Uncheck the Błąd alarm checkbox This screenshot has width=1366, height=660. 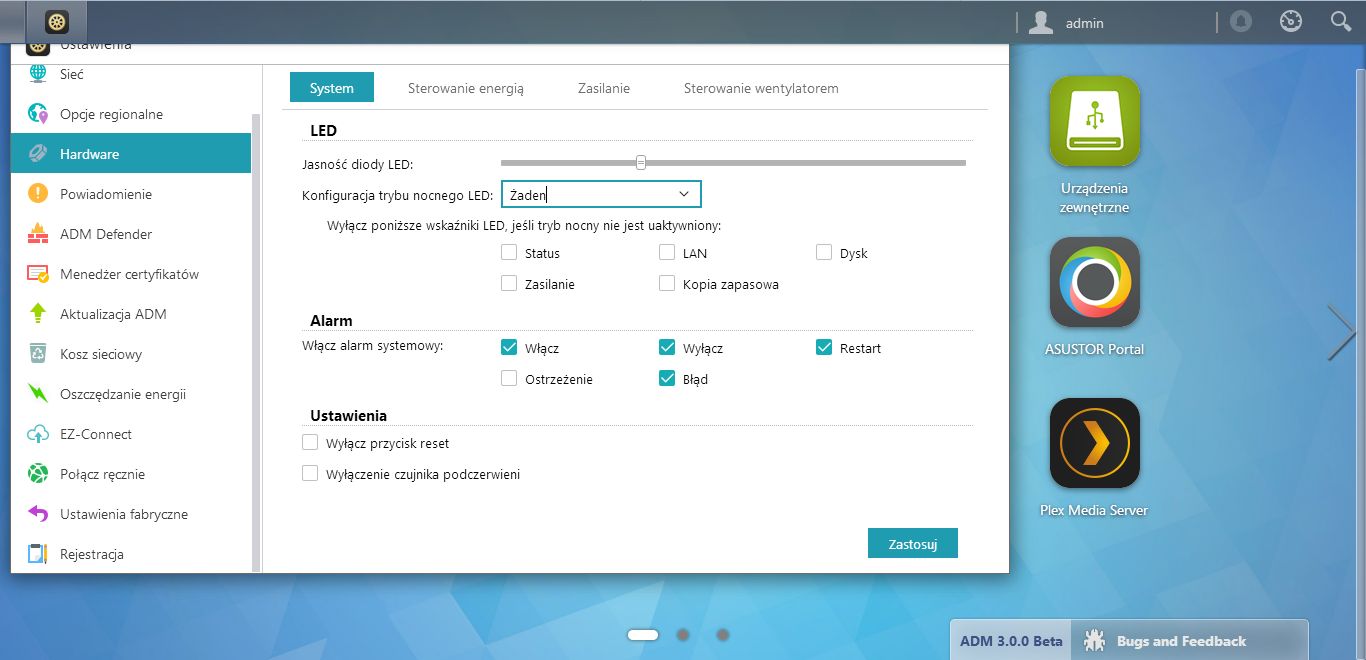pyautogui.click(x=667, y=379)
